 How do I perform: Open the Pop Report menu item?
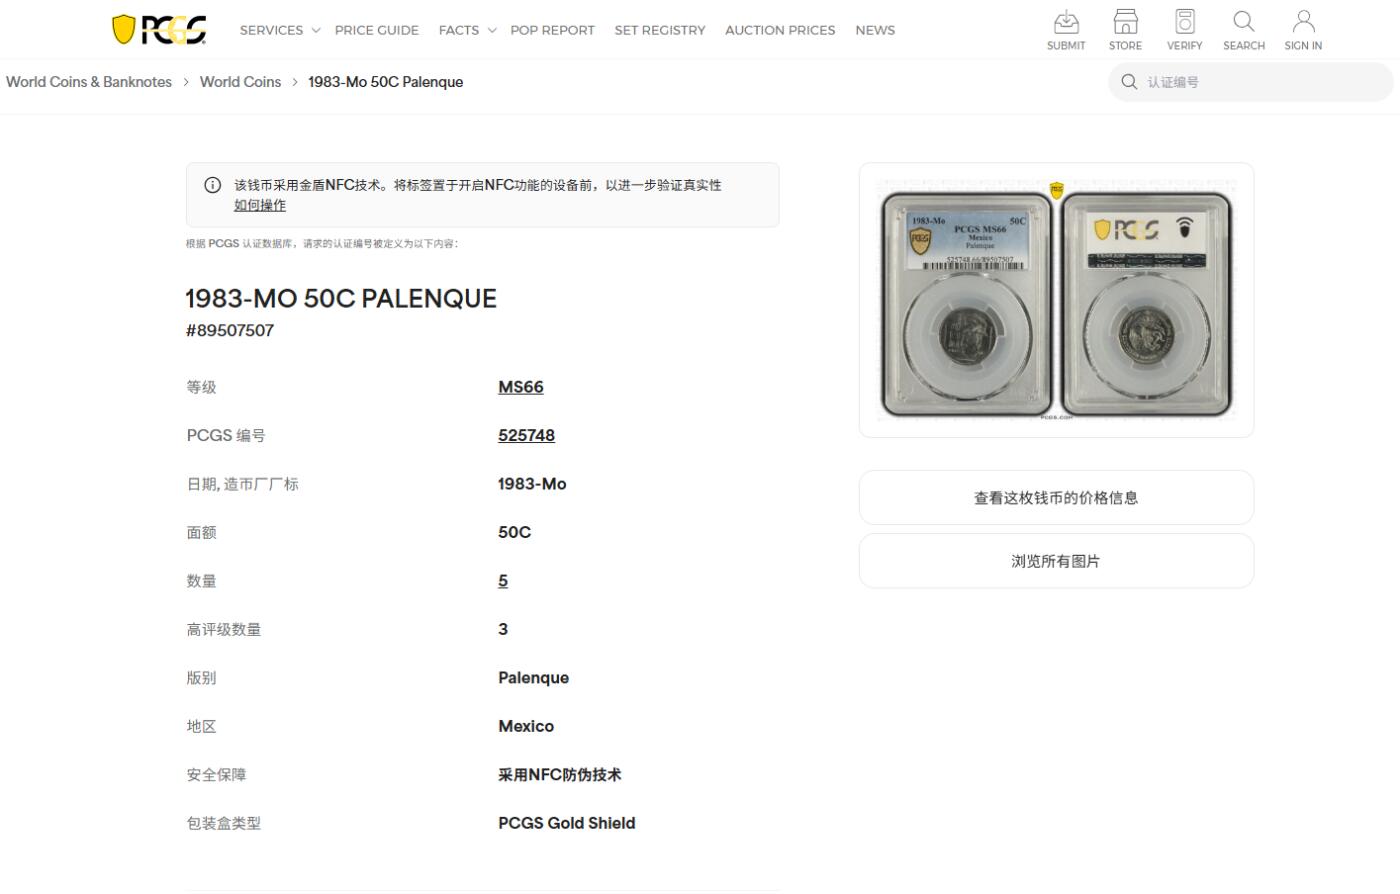[x=552, y=30]
